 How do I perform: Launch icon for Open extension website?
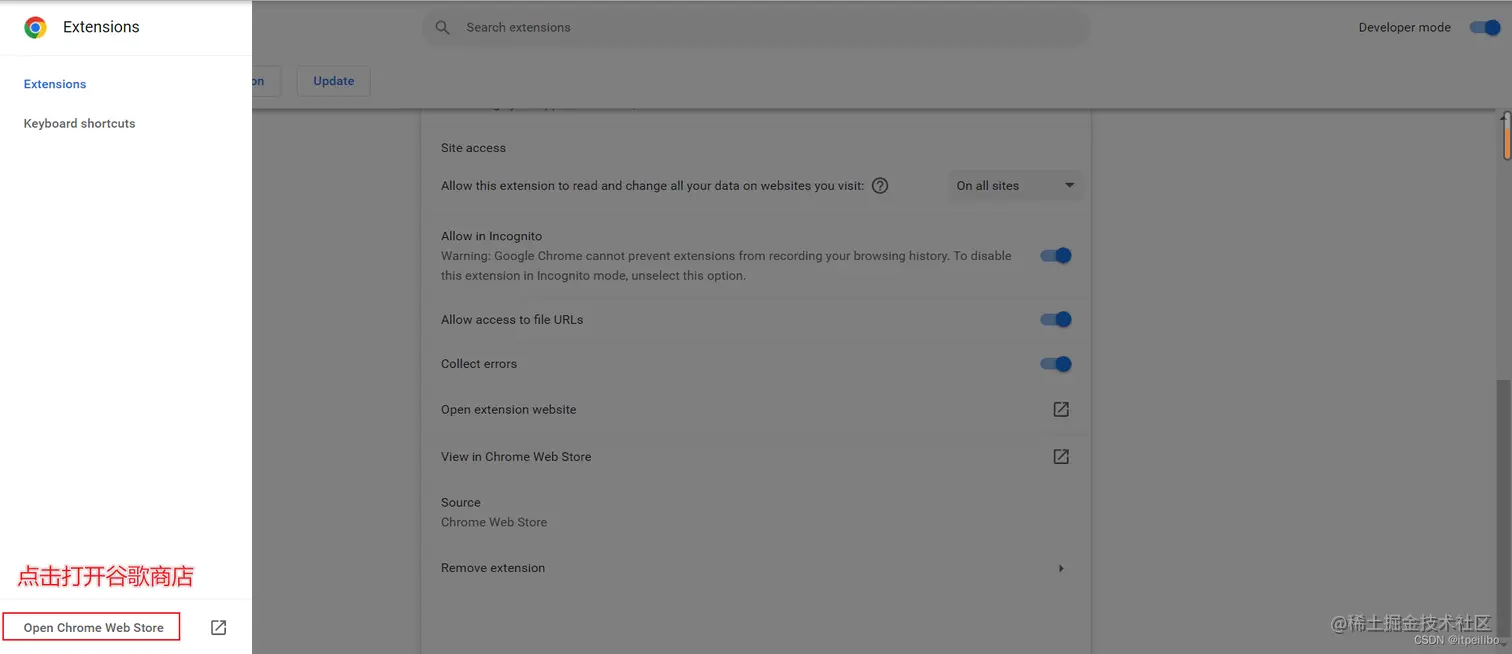[x=1061, y=409]
